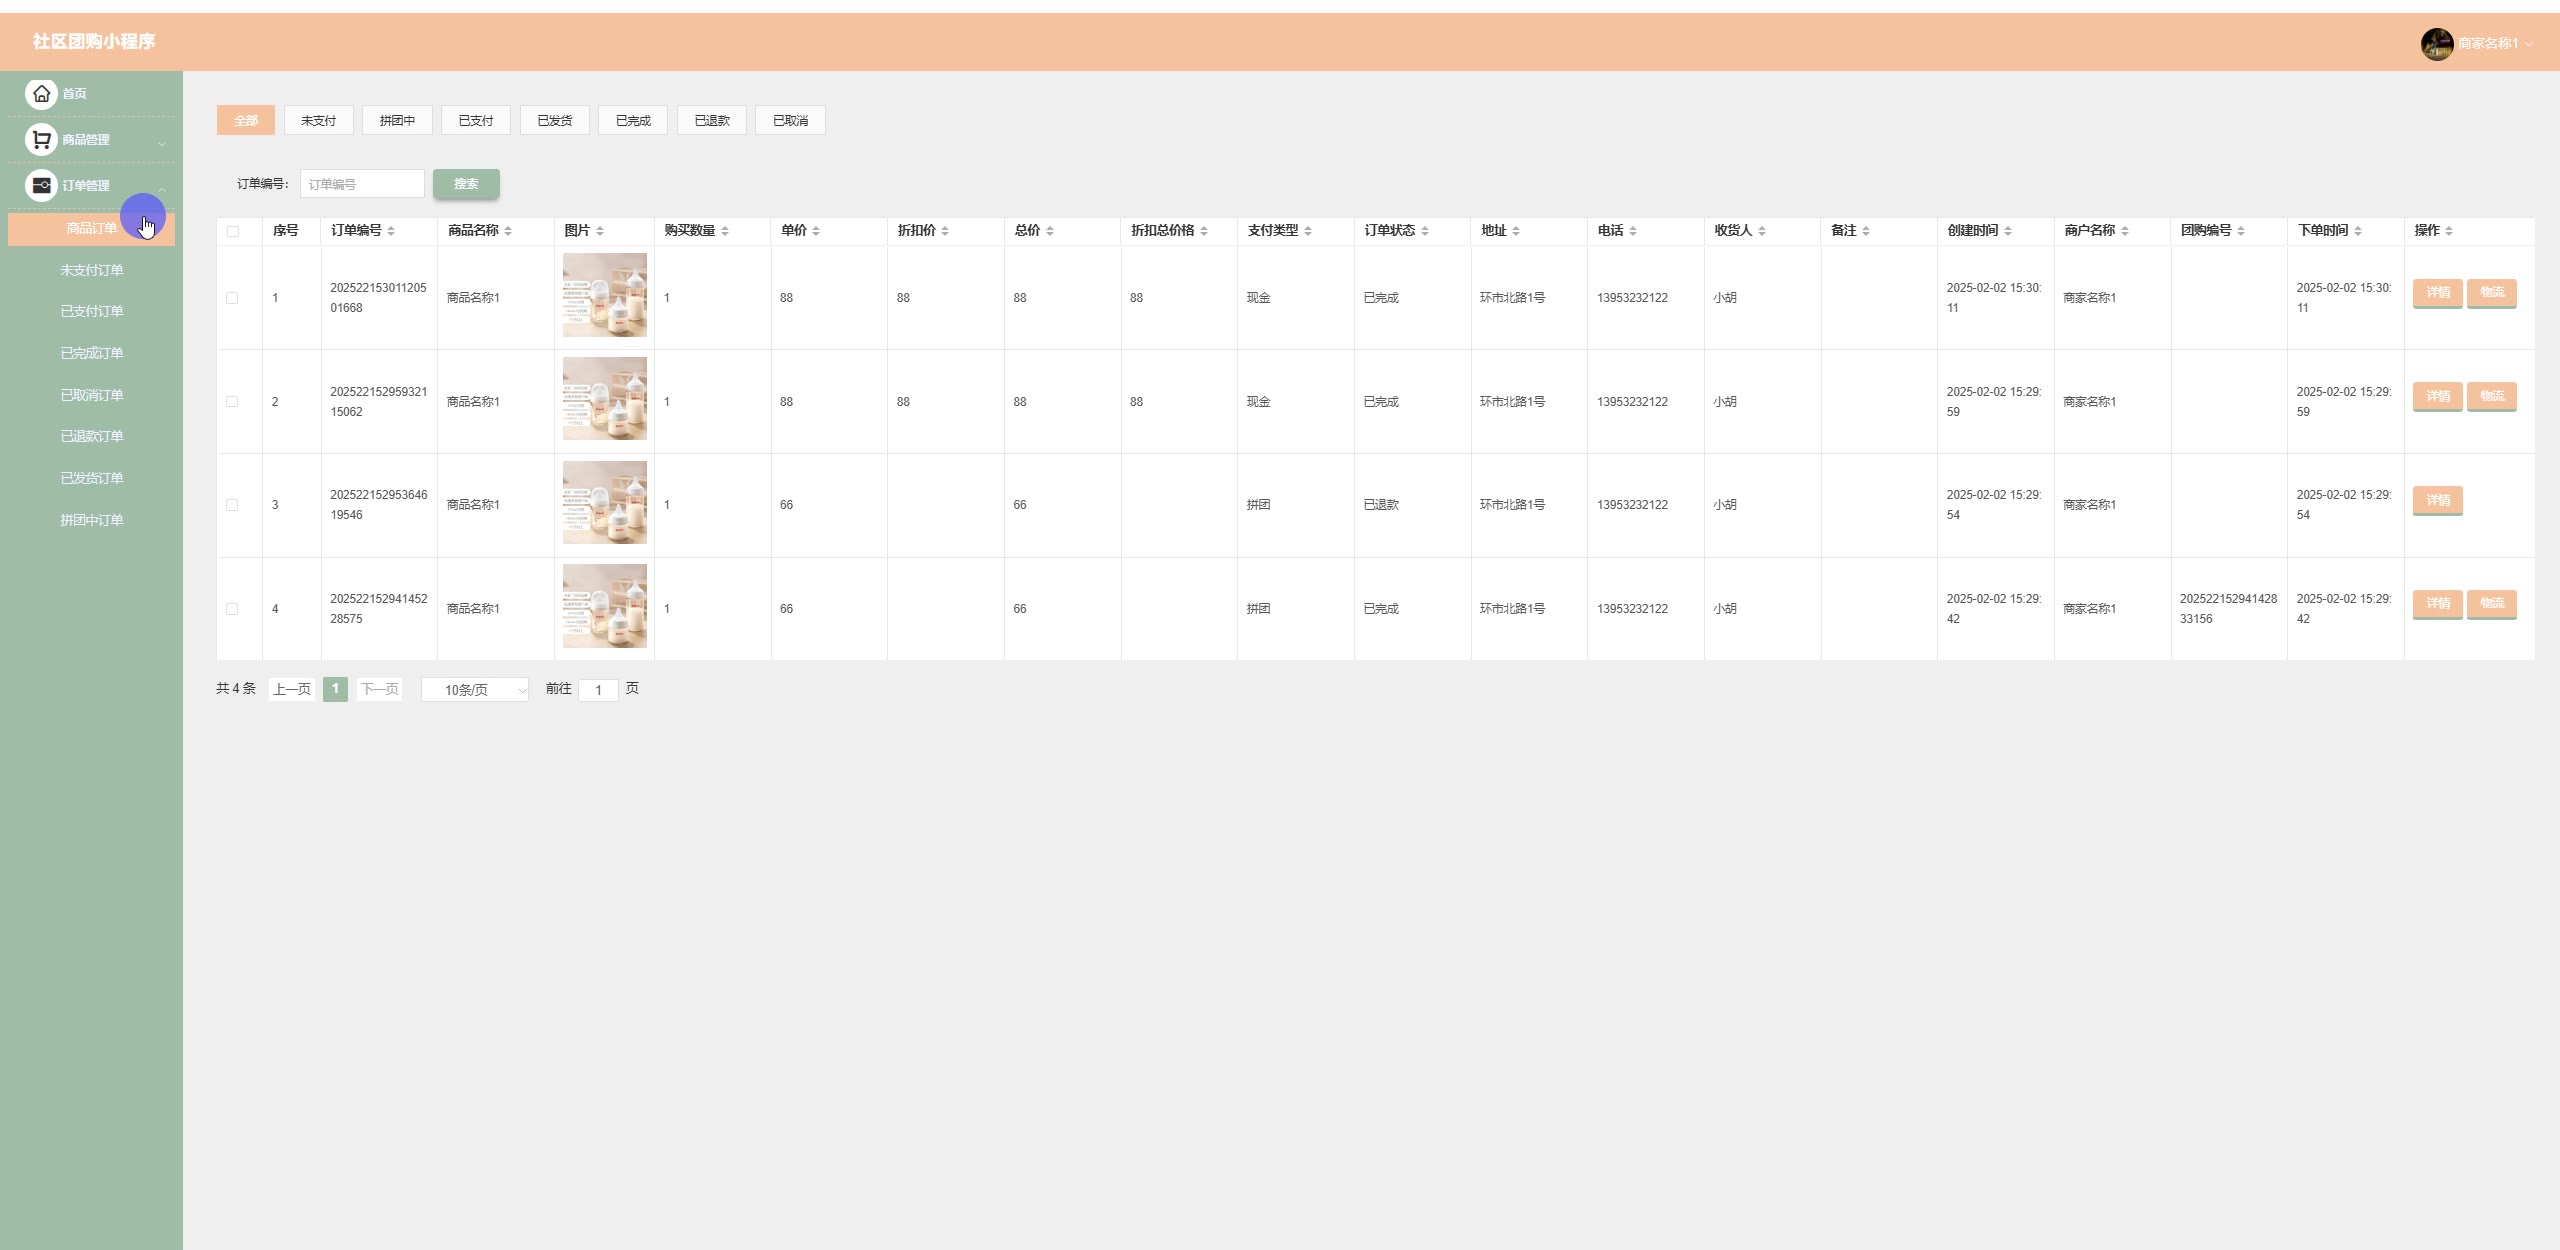
Task: Check the checkbox for row 3
Action: pyautogui.click(x=232, y=505)
